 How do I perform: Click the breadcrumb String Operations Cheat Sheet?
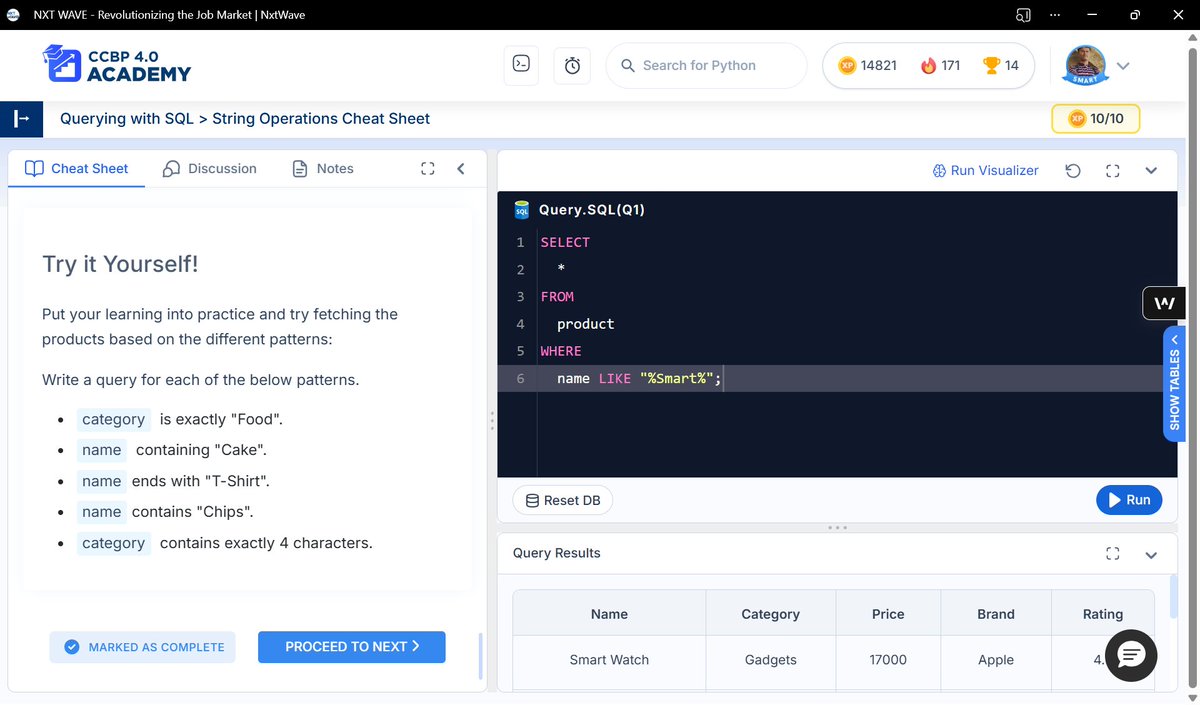point(321,118)
